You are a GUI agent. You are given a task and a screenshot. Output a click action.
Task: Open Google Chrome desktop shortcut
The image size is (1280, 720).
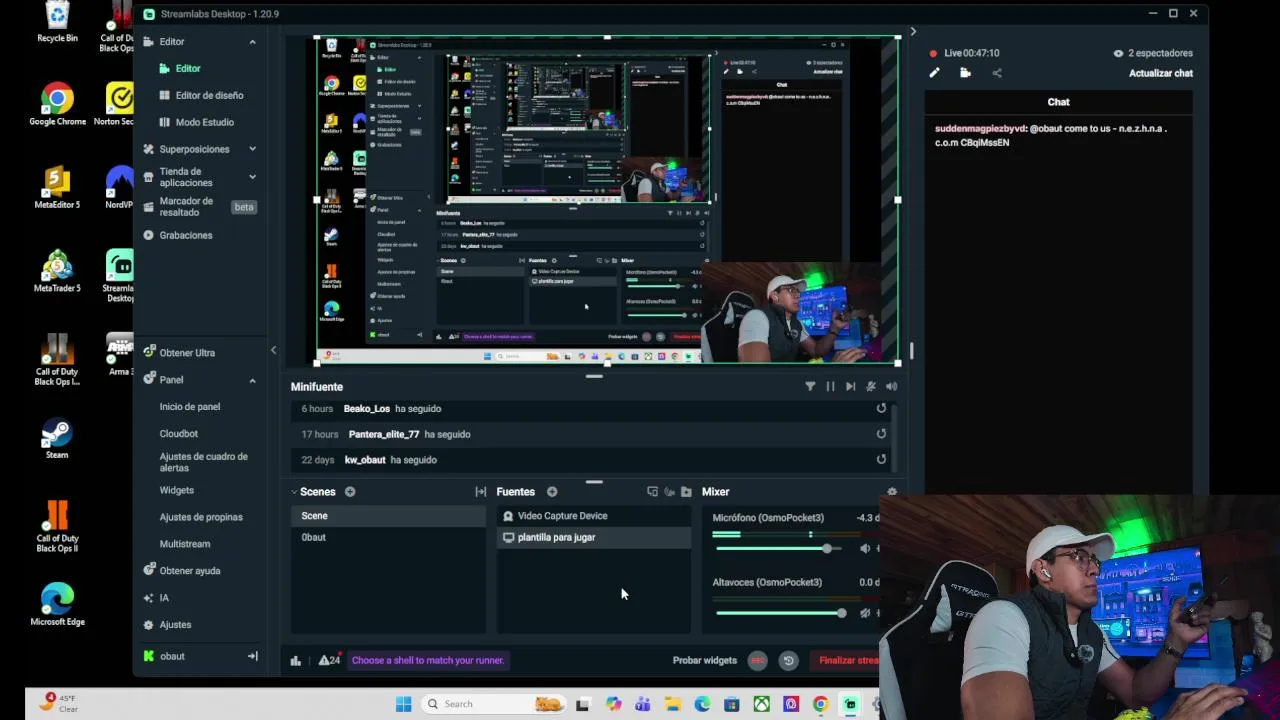point(57,104)
